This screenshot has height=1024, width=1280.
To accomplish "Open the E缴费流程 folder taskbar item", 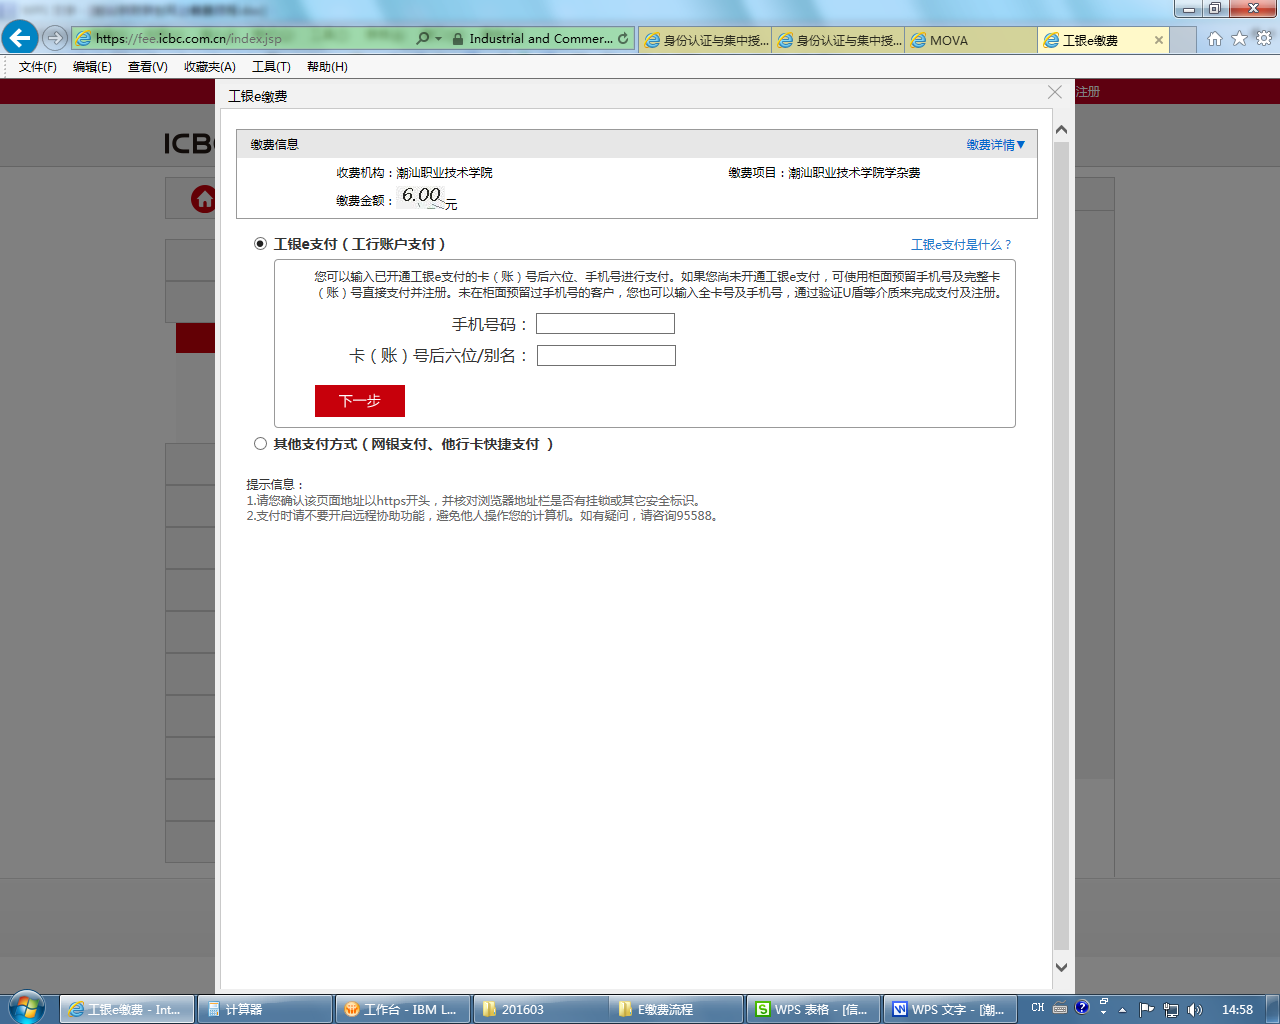I will point(677,1009).
